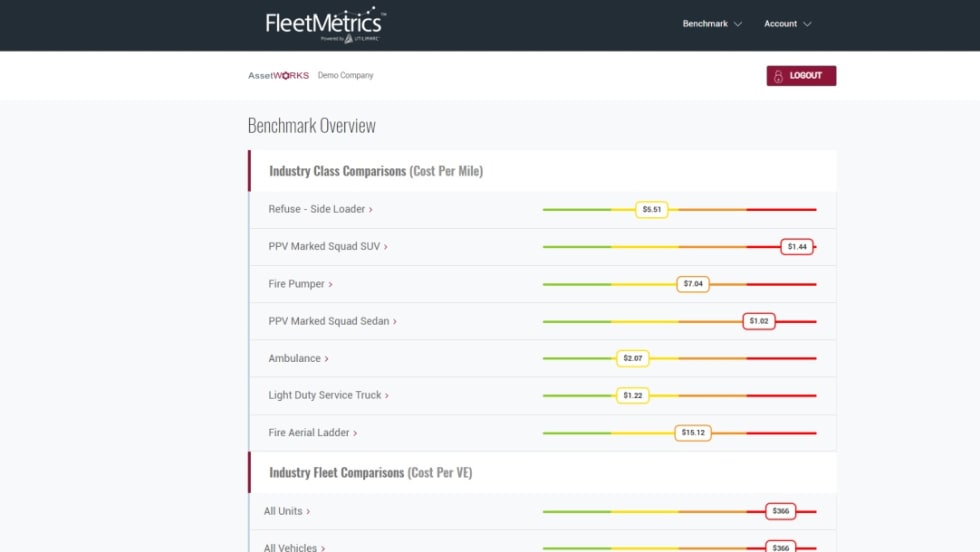
Task: Open Refuse - Side Loader comparison
Action: (320, 210)
